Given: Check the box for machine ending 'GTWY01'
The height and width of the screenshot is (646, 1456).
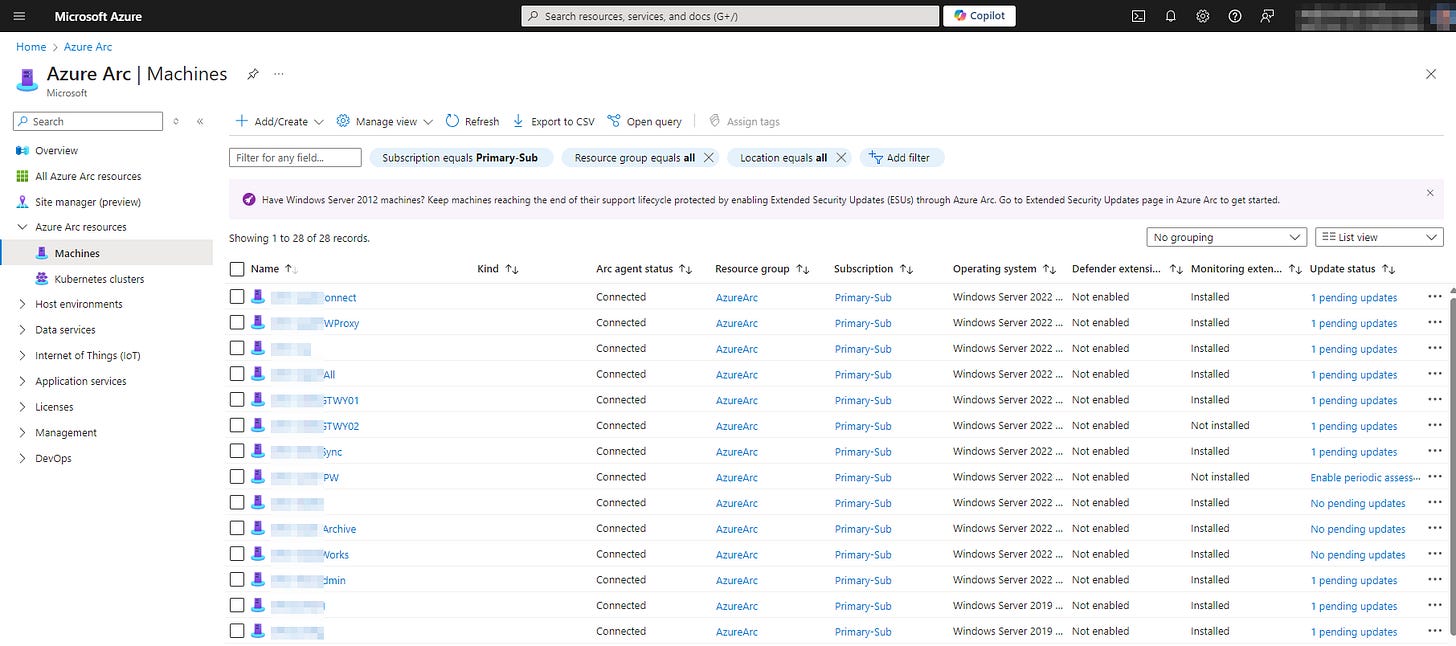Looking at the screenshot, I should pyautogui.click(x=237, y=400).
